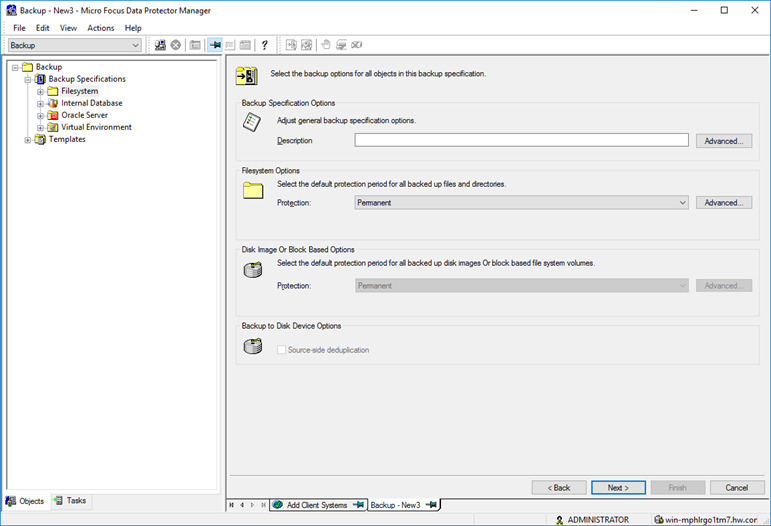Click the grayed last toolbar icon on the right

356,45
